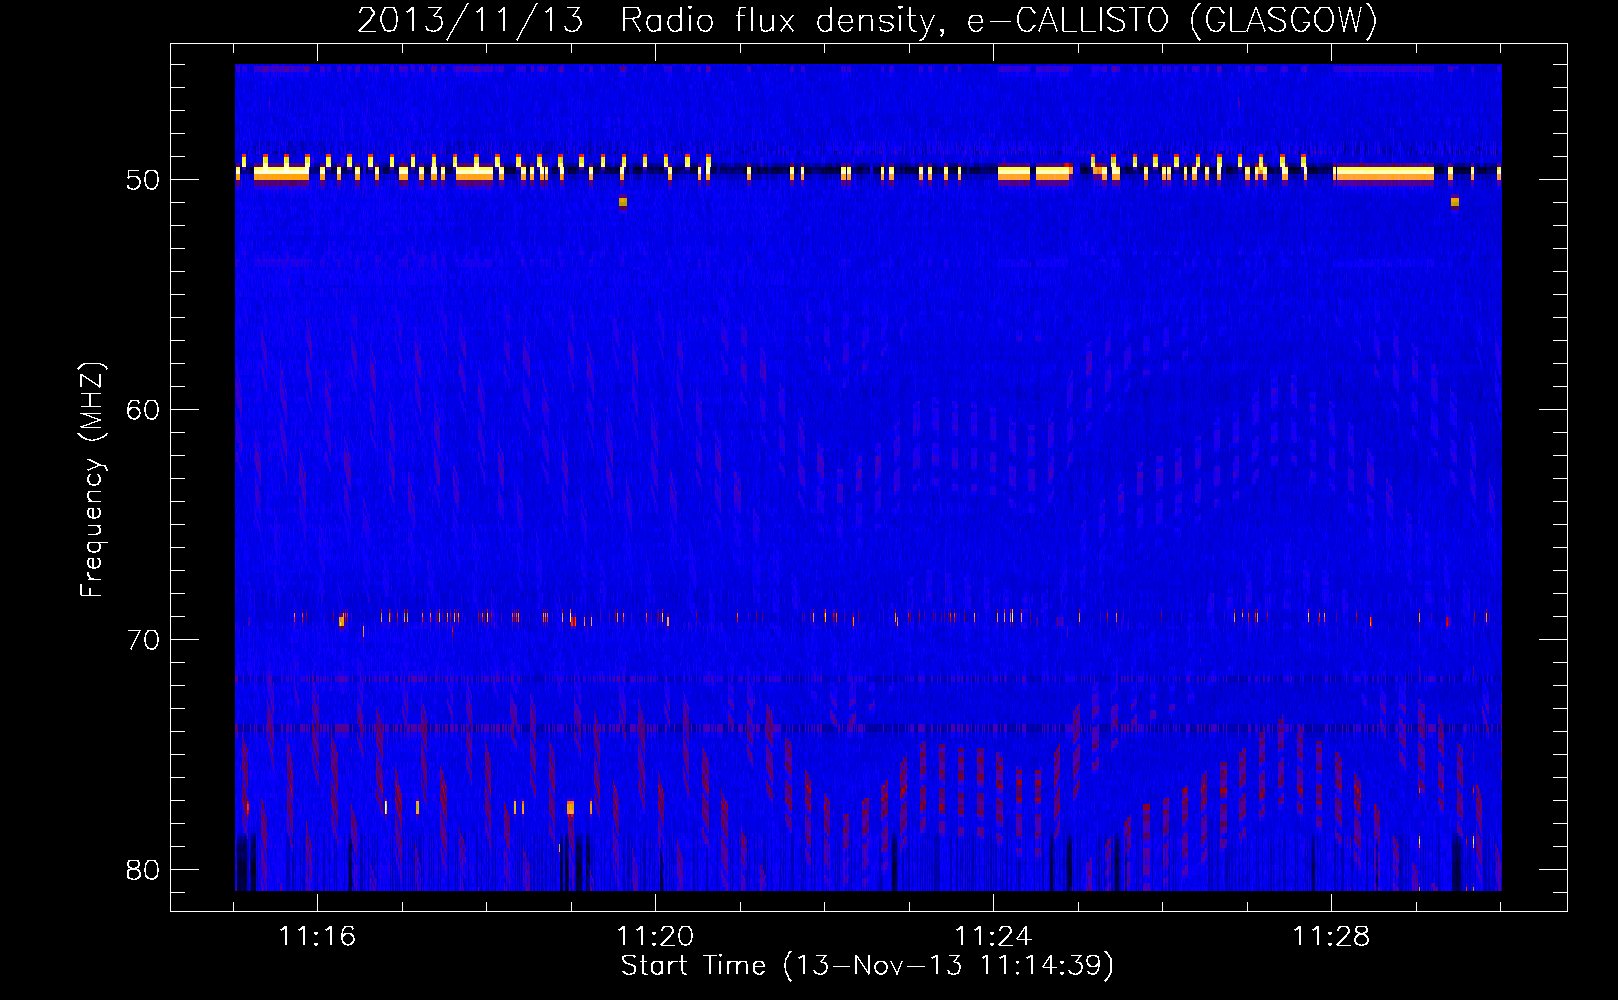Click the "Start Time (13-Nov-13 11:14:39)" label
Image resolution: width=1618 pixels, height=1000 pixels.
[867, 966]
